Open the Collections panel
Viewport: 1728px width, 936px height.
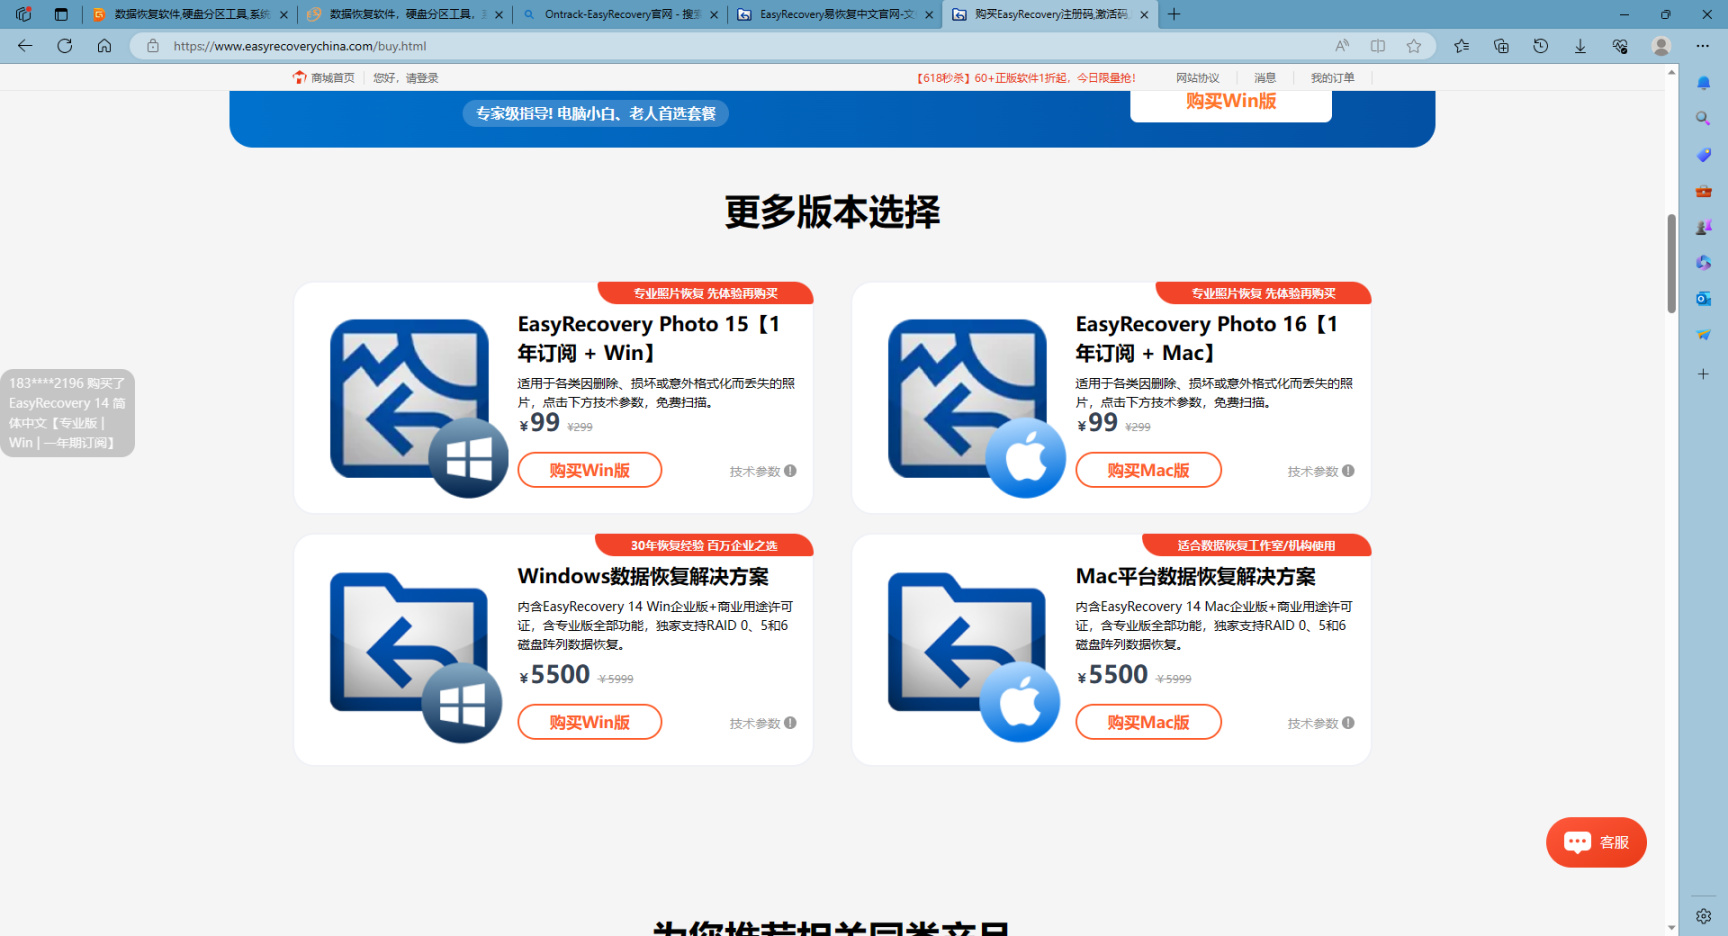coord(1501,46)
